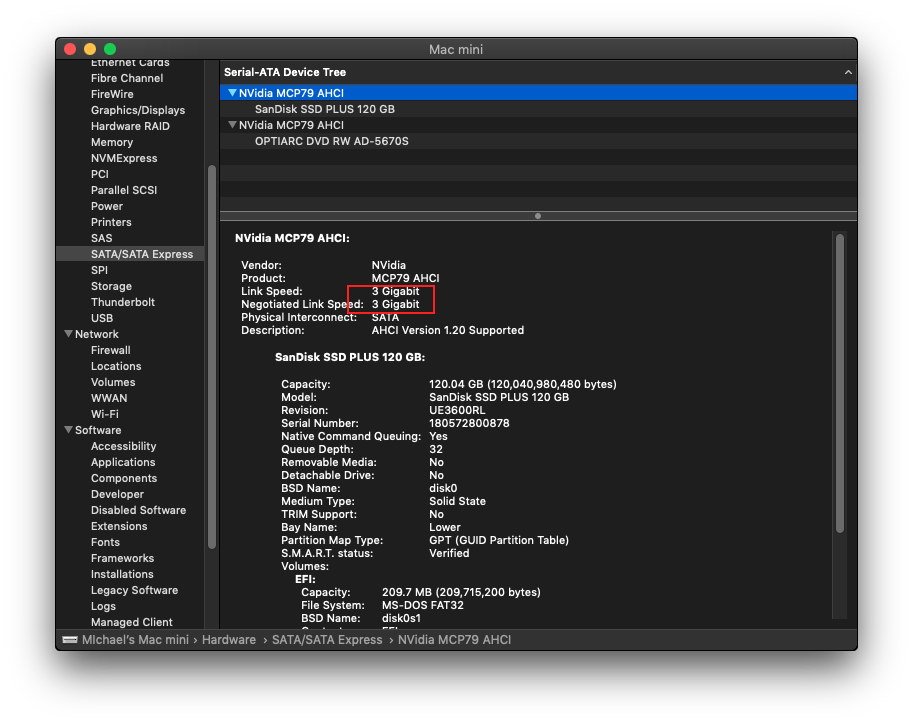Image resolution: width=913 pixels, height=724 pixels.
Task: Open Locations under Network
Action: [x=116, y=366]
